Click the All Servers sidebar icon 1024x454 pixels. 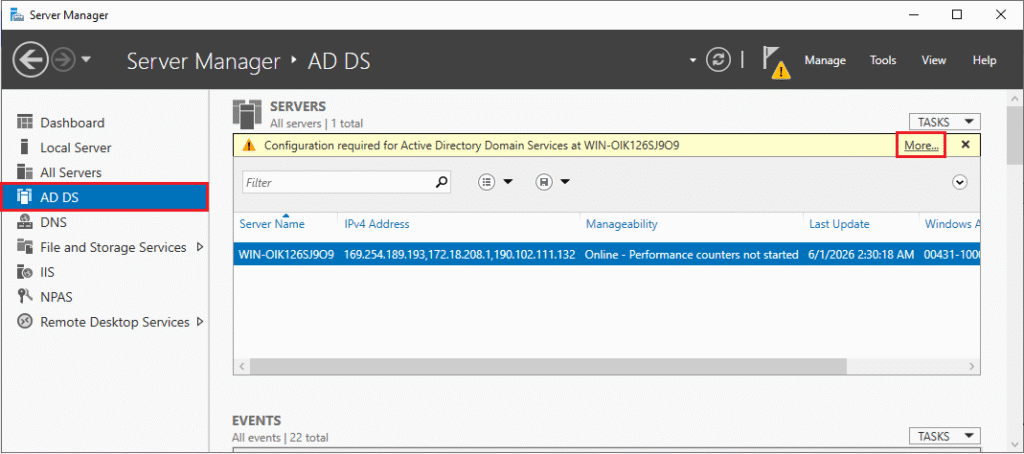pyautogui.click(x=25, y=172)
